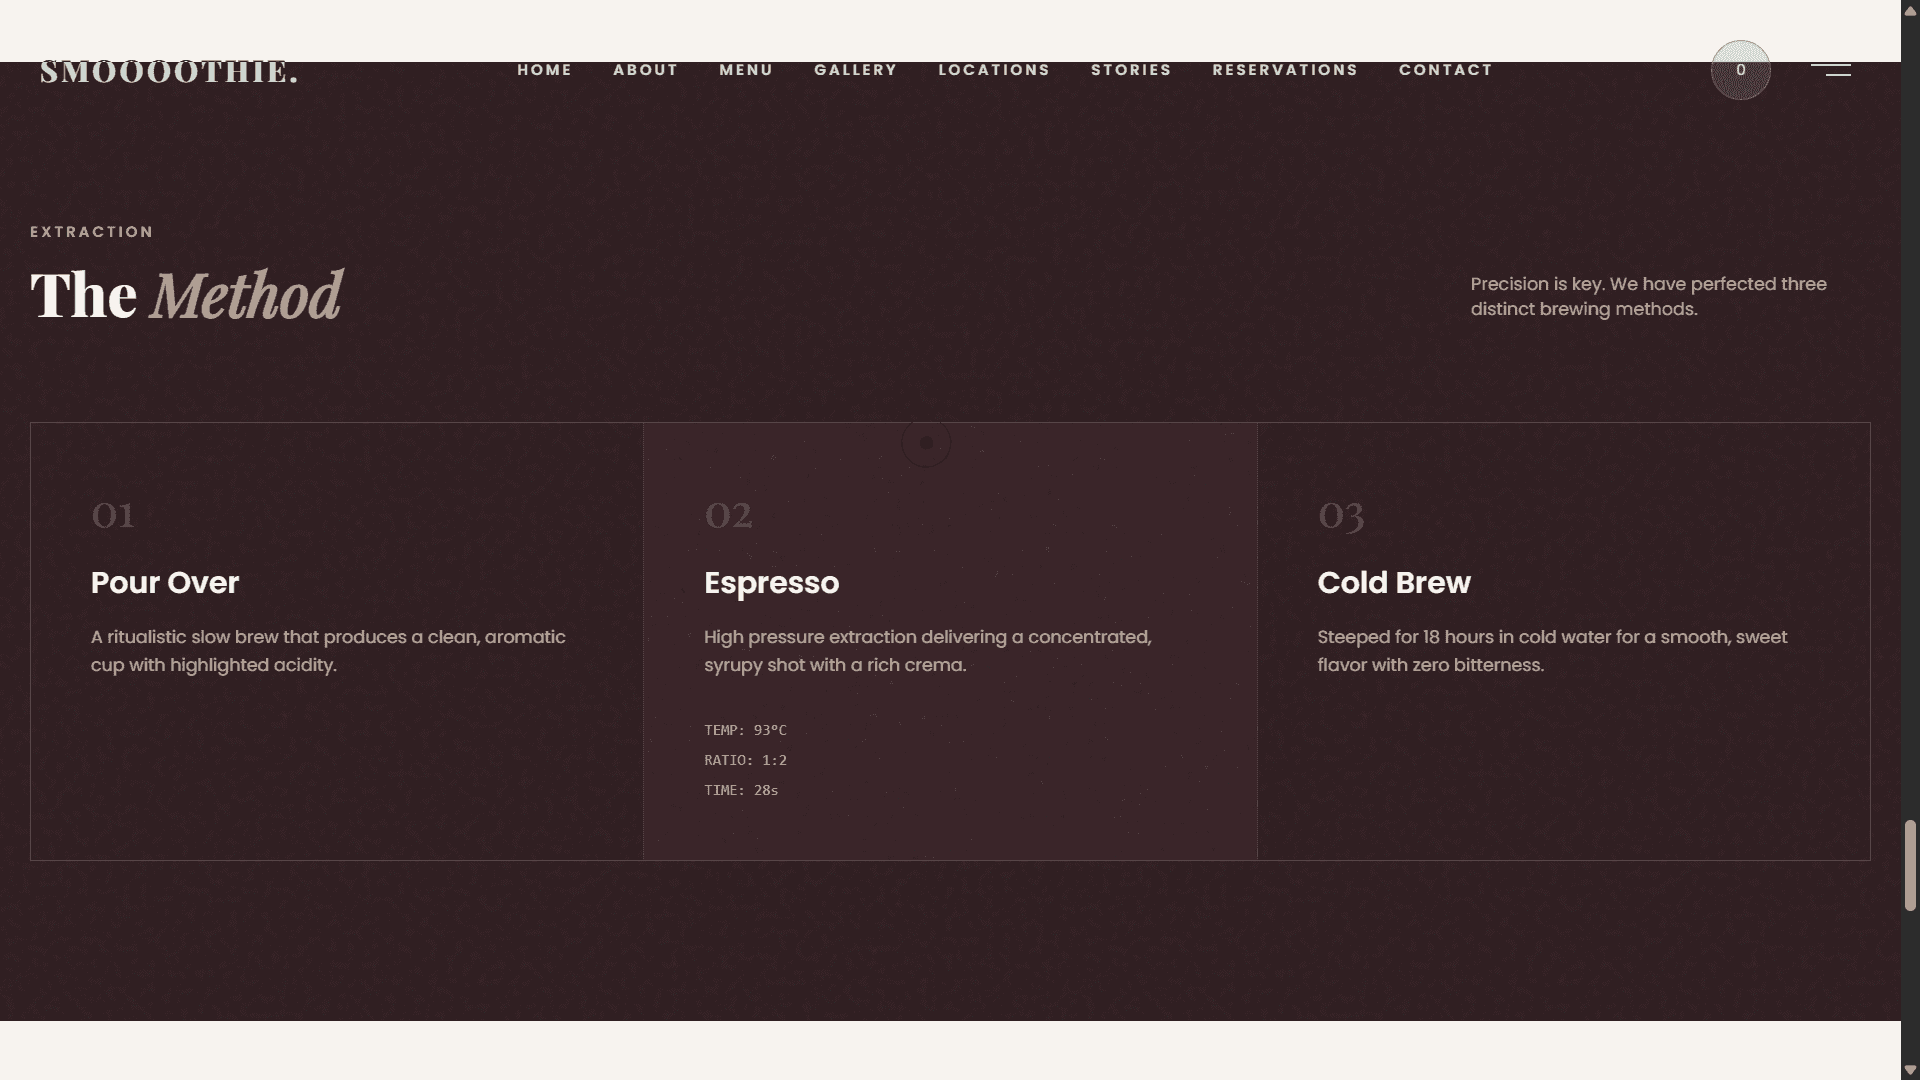Screen dimensions: 1920x1080
Task: Click the 'Steeped for 18 hours' description
Action: point(1552,651)
